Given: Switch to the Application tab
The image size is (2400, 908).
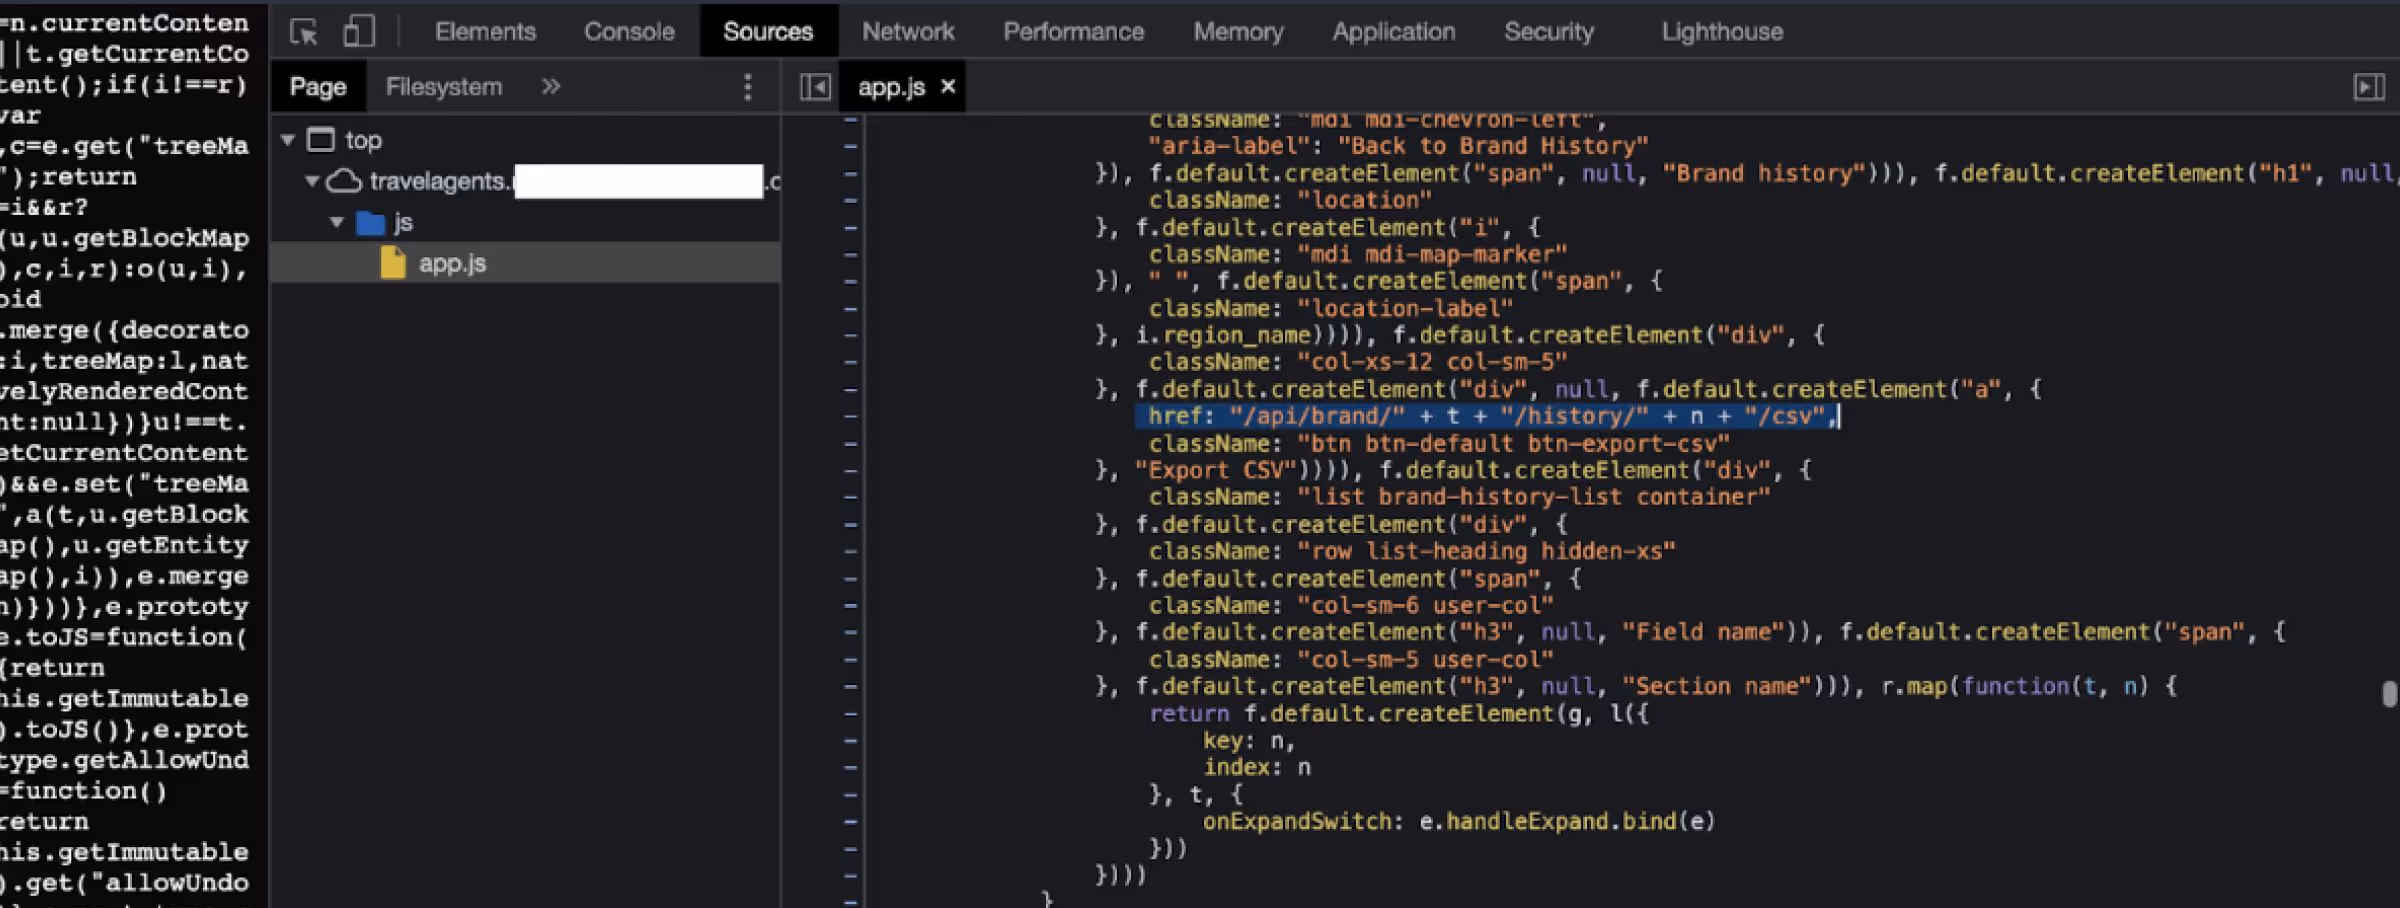Looking at the screenshot, I should tap(1394, 32).
